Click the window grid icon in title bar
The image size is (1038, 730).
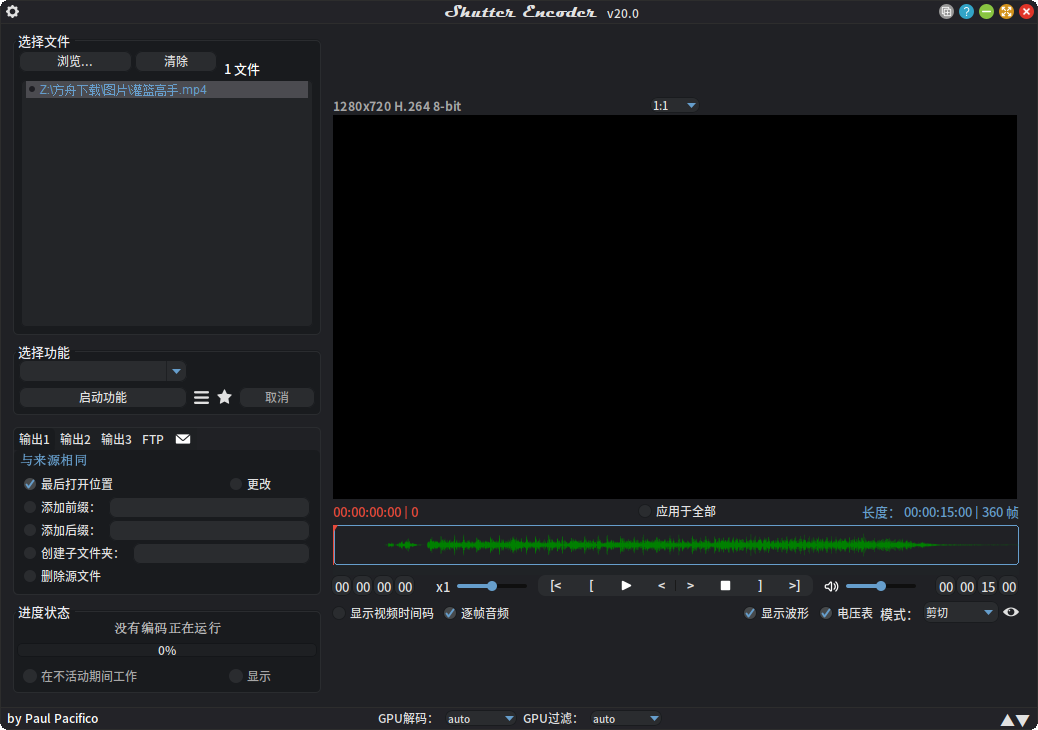click(x=946, y=11)
